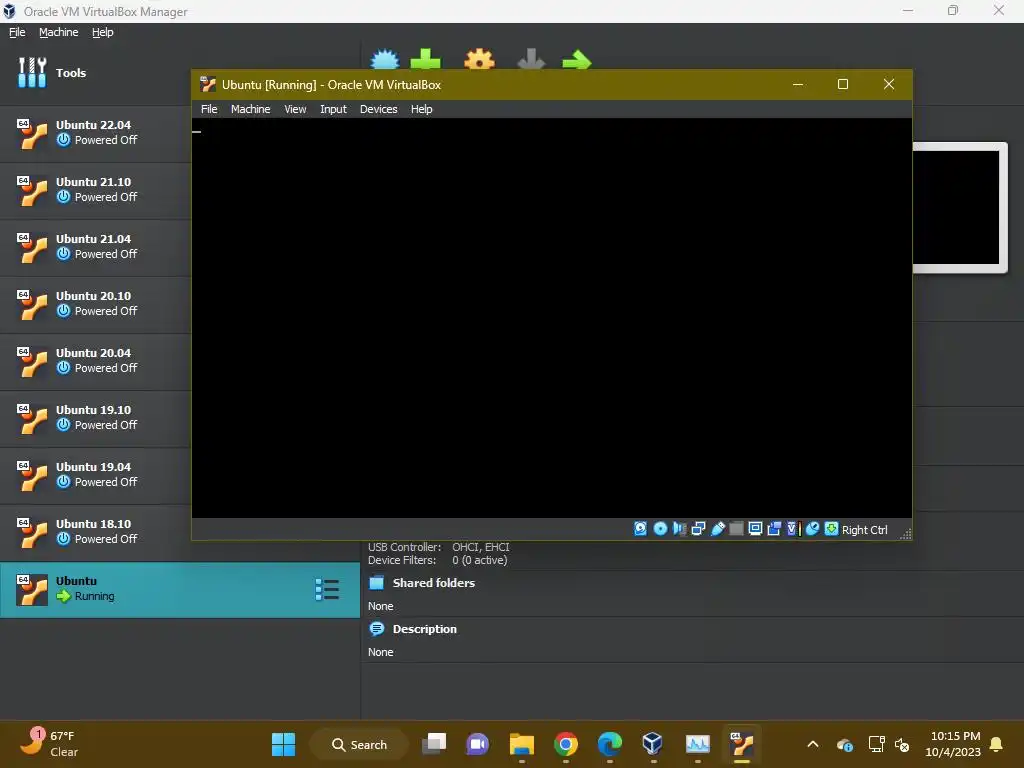Select Ubuntu 21.10 virtual machine
The image size is (1024, 768).
[95, 190]
